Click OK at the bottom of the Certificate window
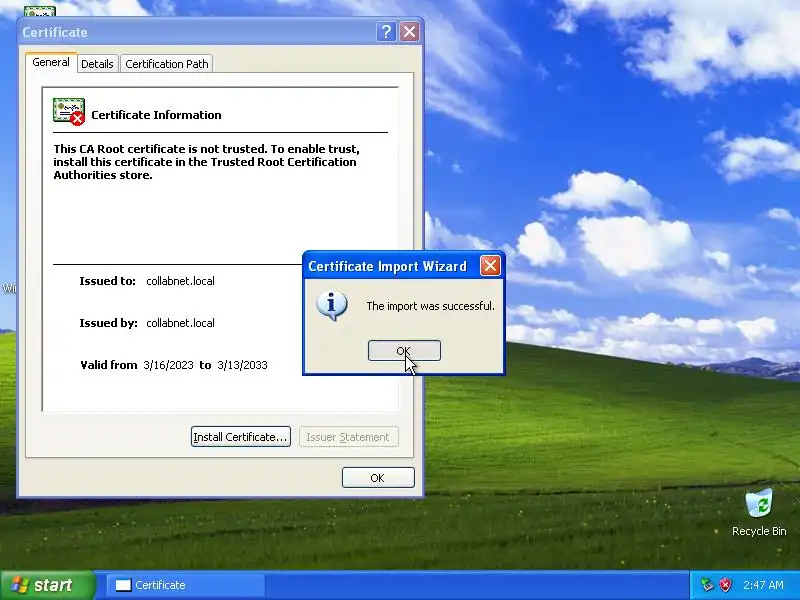This screenshot has width=800, height=600. (x=378, y=478)
